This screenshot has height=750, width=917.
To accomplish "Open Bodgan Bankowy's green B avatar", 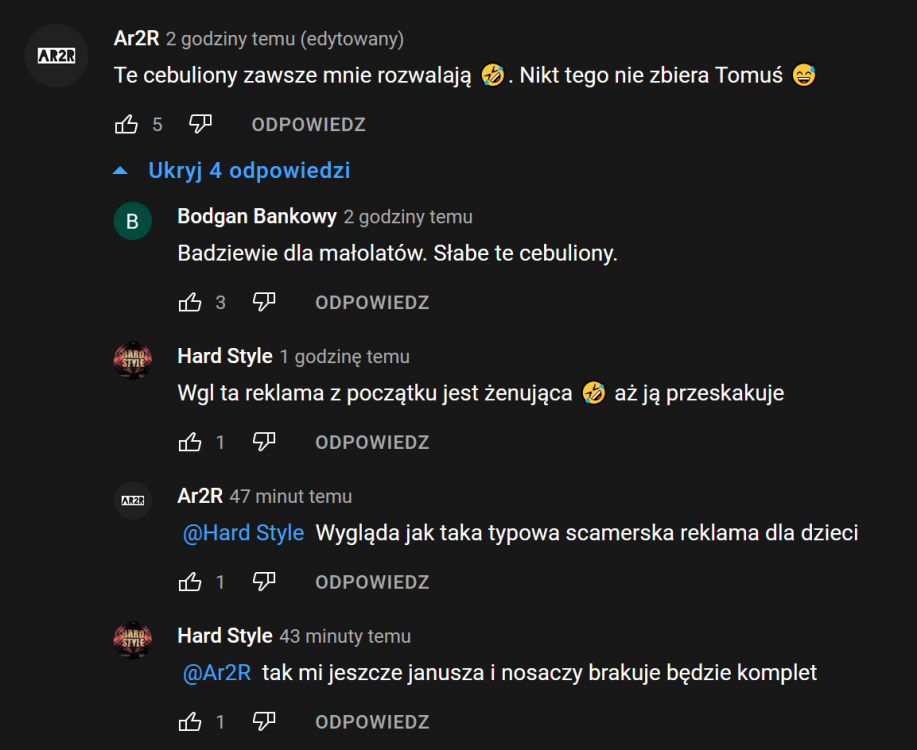I will pos(132,221).
